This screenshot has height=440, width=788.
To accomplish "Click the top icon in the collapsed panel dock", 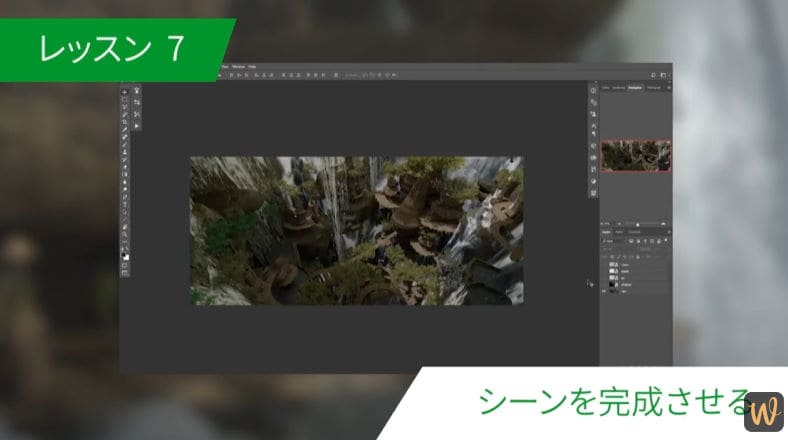I will [593, 88].
